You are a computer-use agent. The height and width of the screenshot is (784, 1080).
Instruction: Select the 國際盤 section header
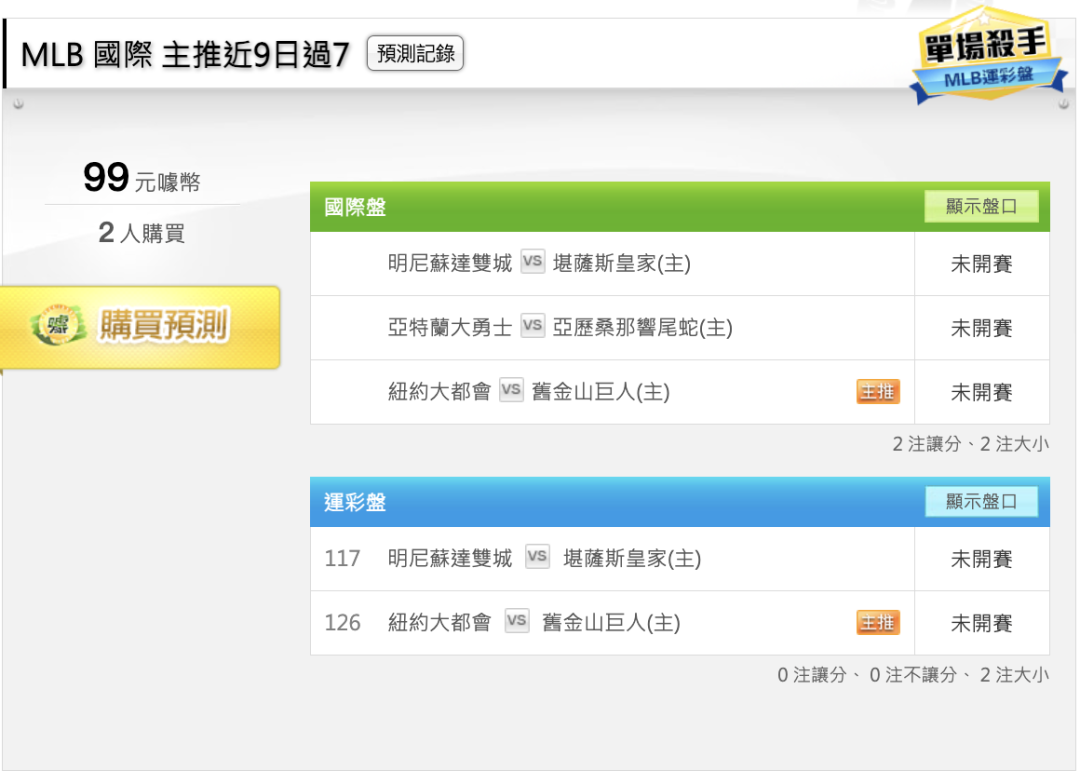356,207
